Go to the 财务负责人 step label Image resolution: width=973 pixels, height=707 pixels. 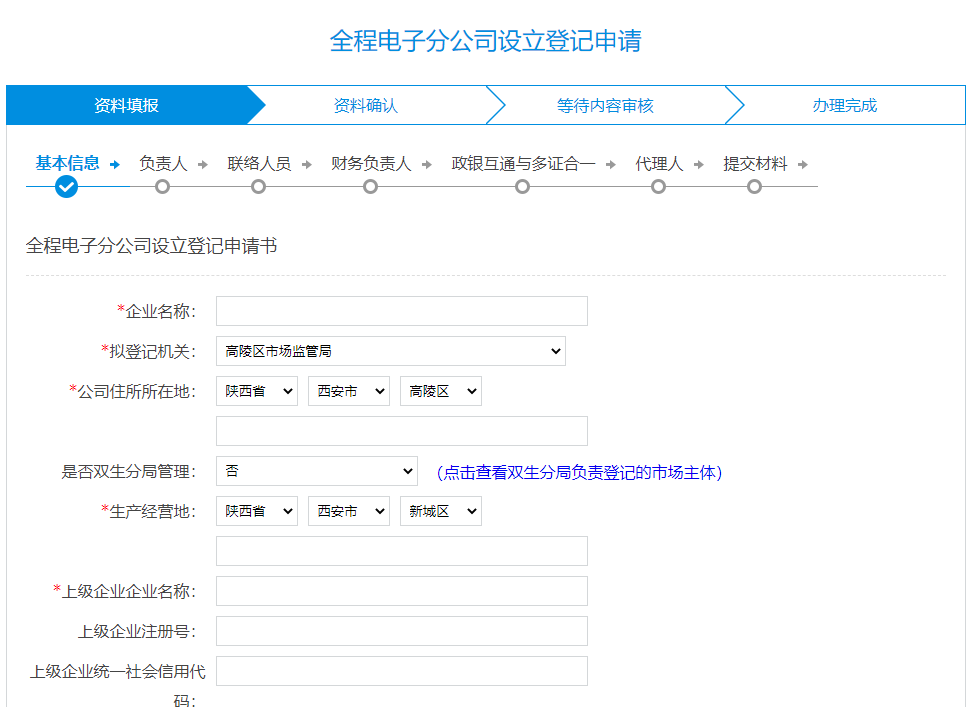(x=371, y=164)
